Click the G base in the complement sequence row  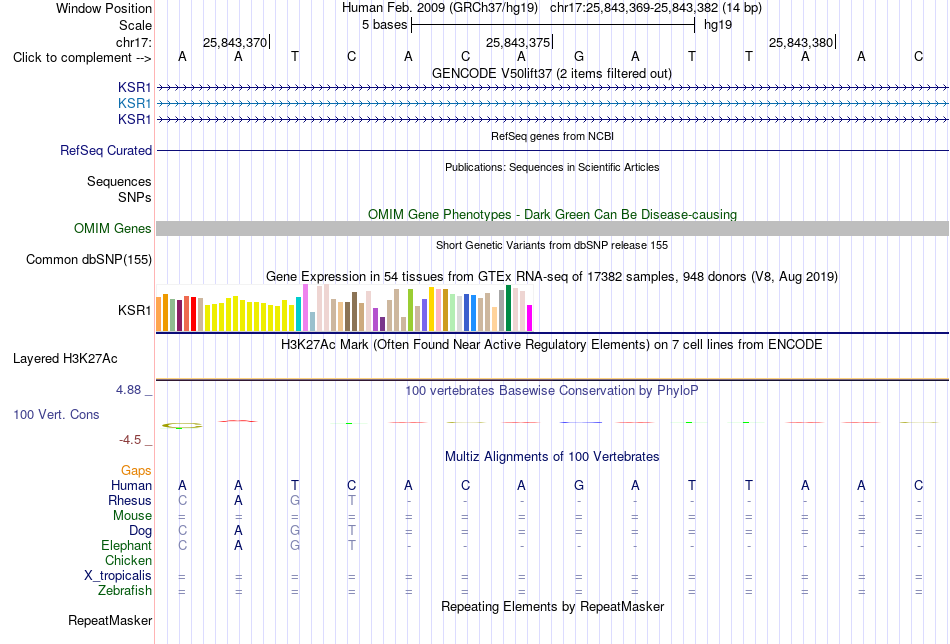579,56
